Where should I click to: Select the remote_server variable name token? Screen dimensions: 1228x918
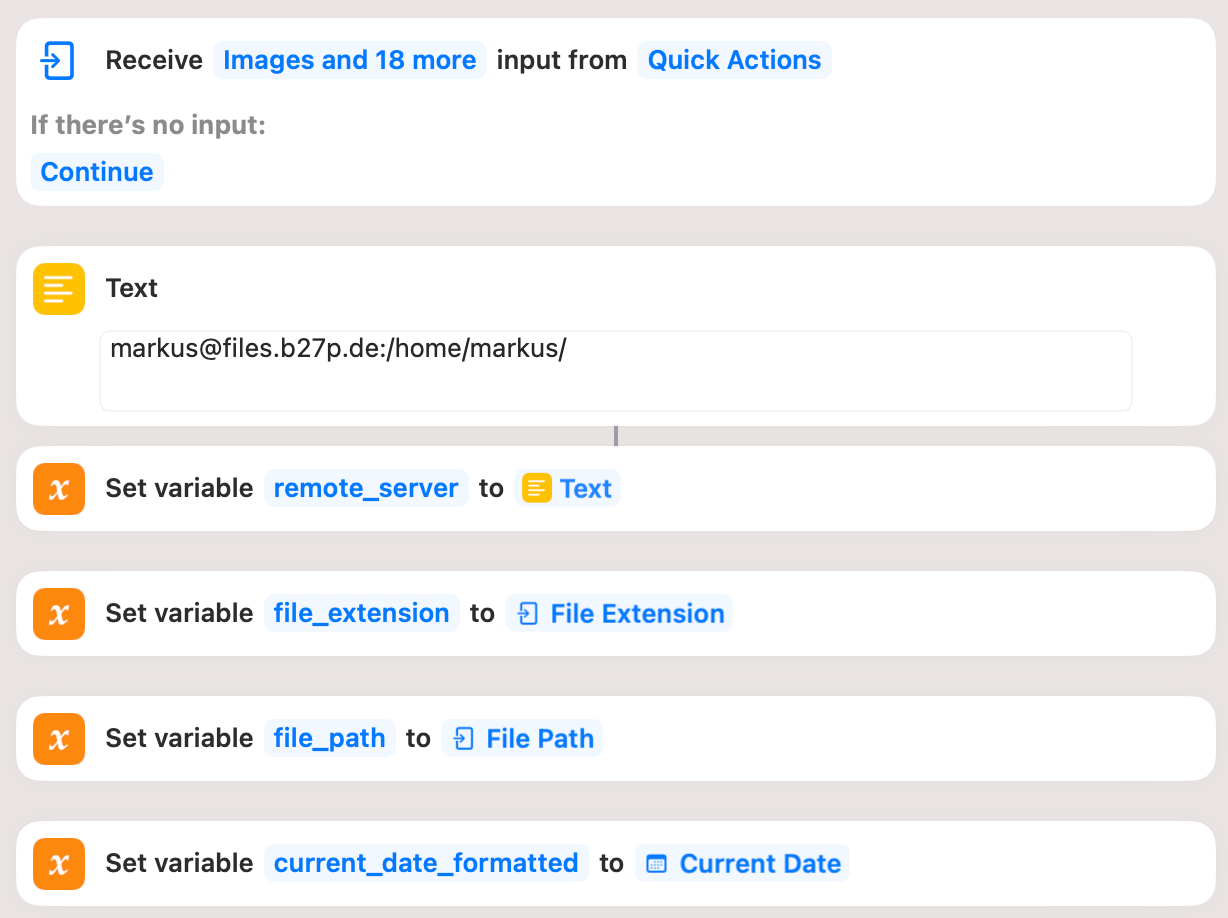(x=366, y=488)
